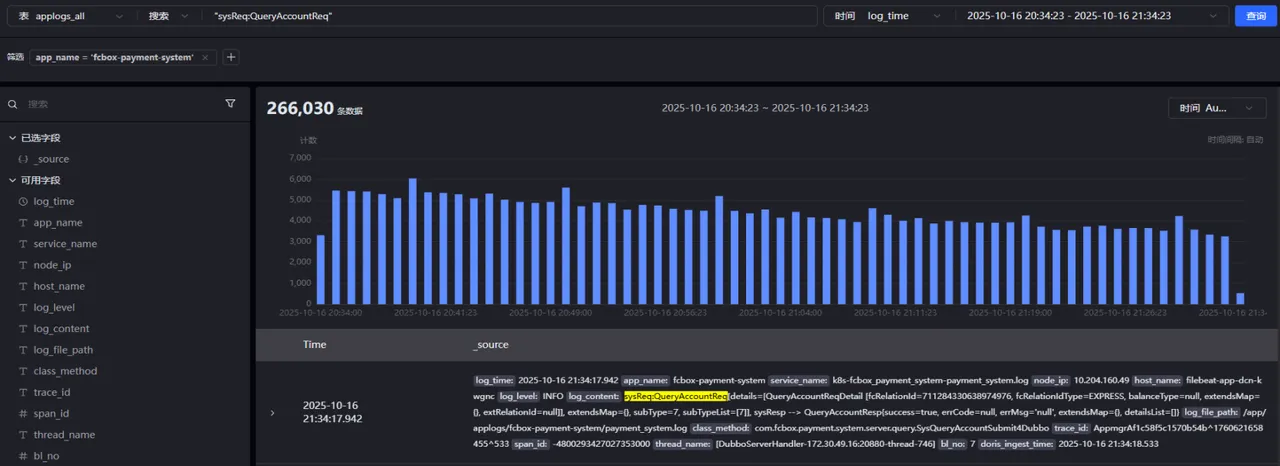Click the clock icon beside log_time field
1280x466 pixels.
click(x=23, y=201)
